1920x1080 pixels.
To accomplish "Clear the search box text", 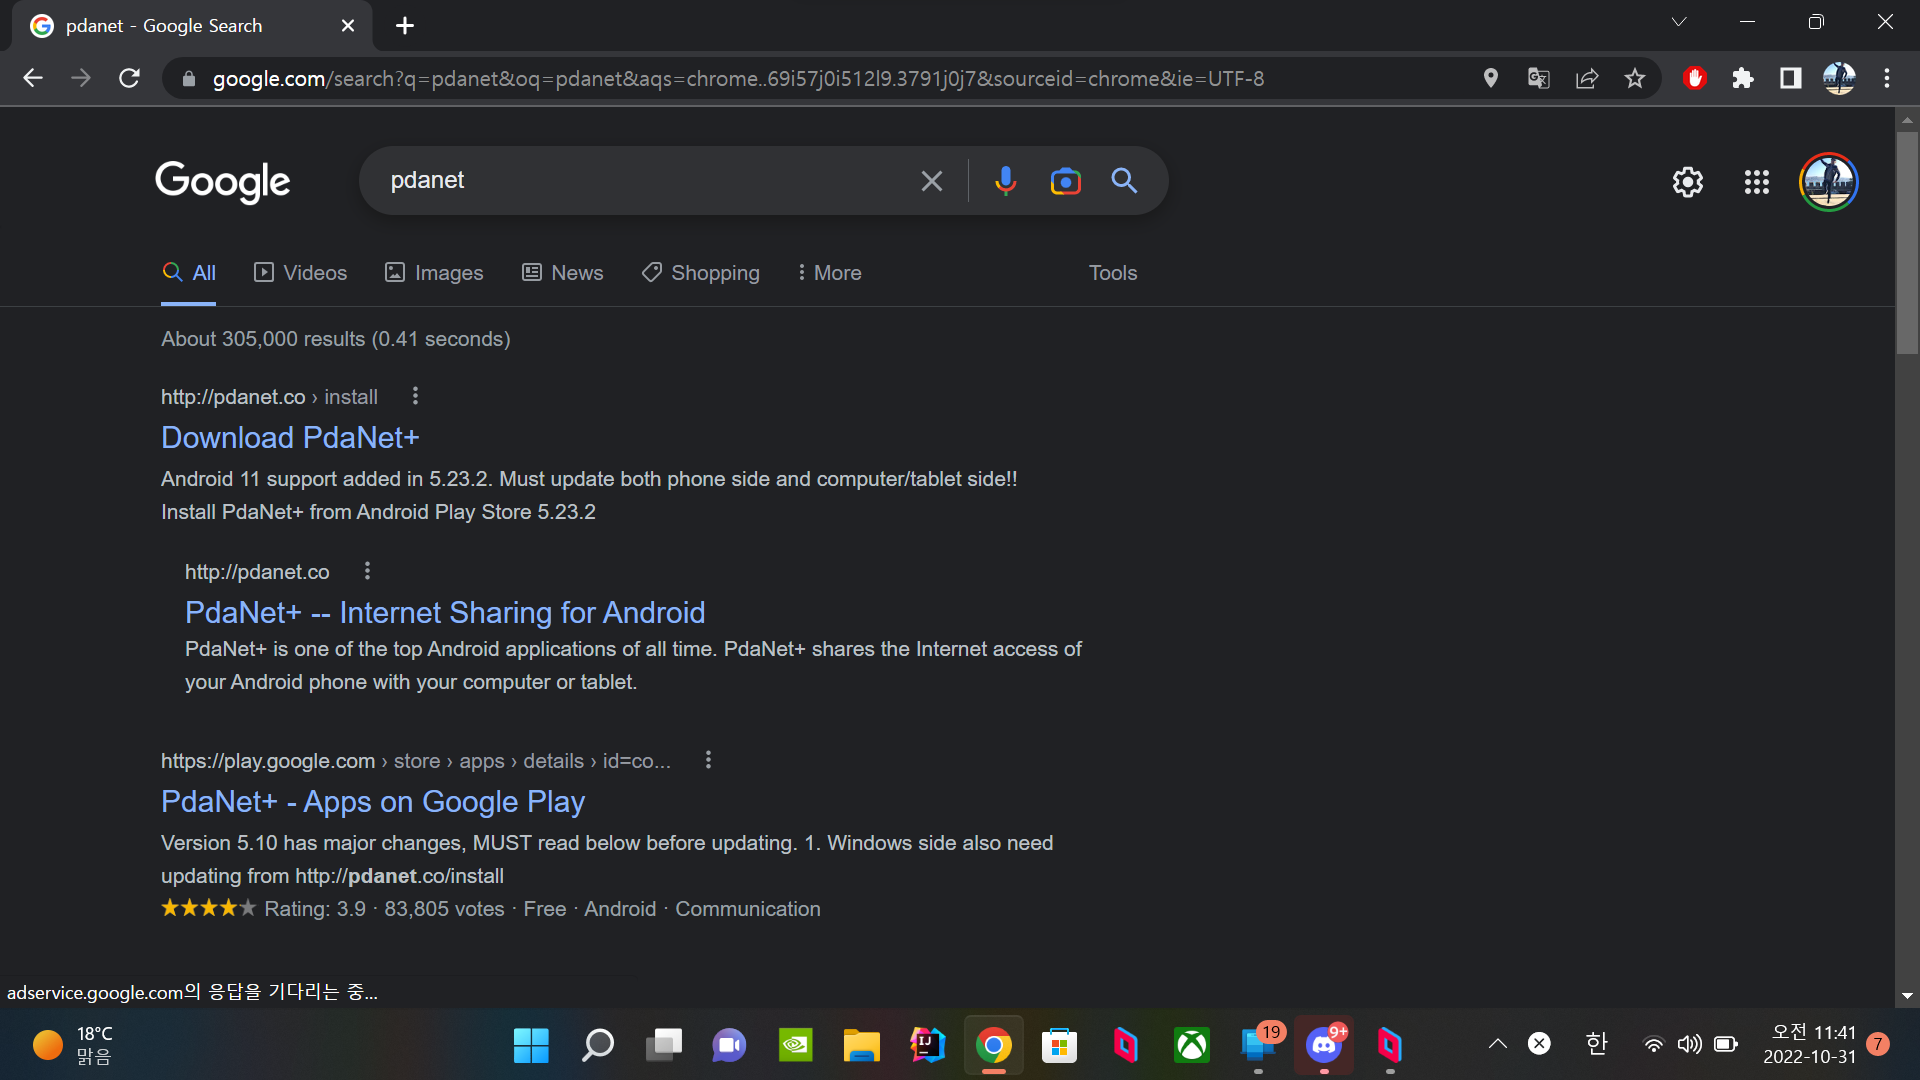I will click(931, 181).
